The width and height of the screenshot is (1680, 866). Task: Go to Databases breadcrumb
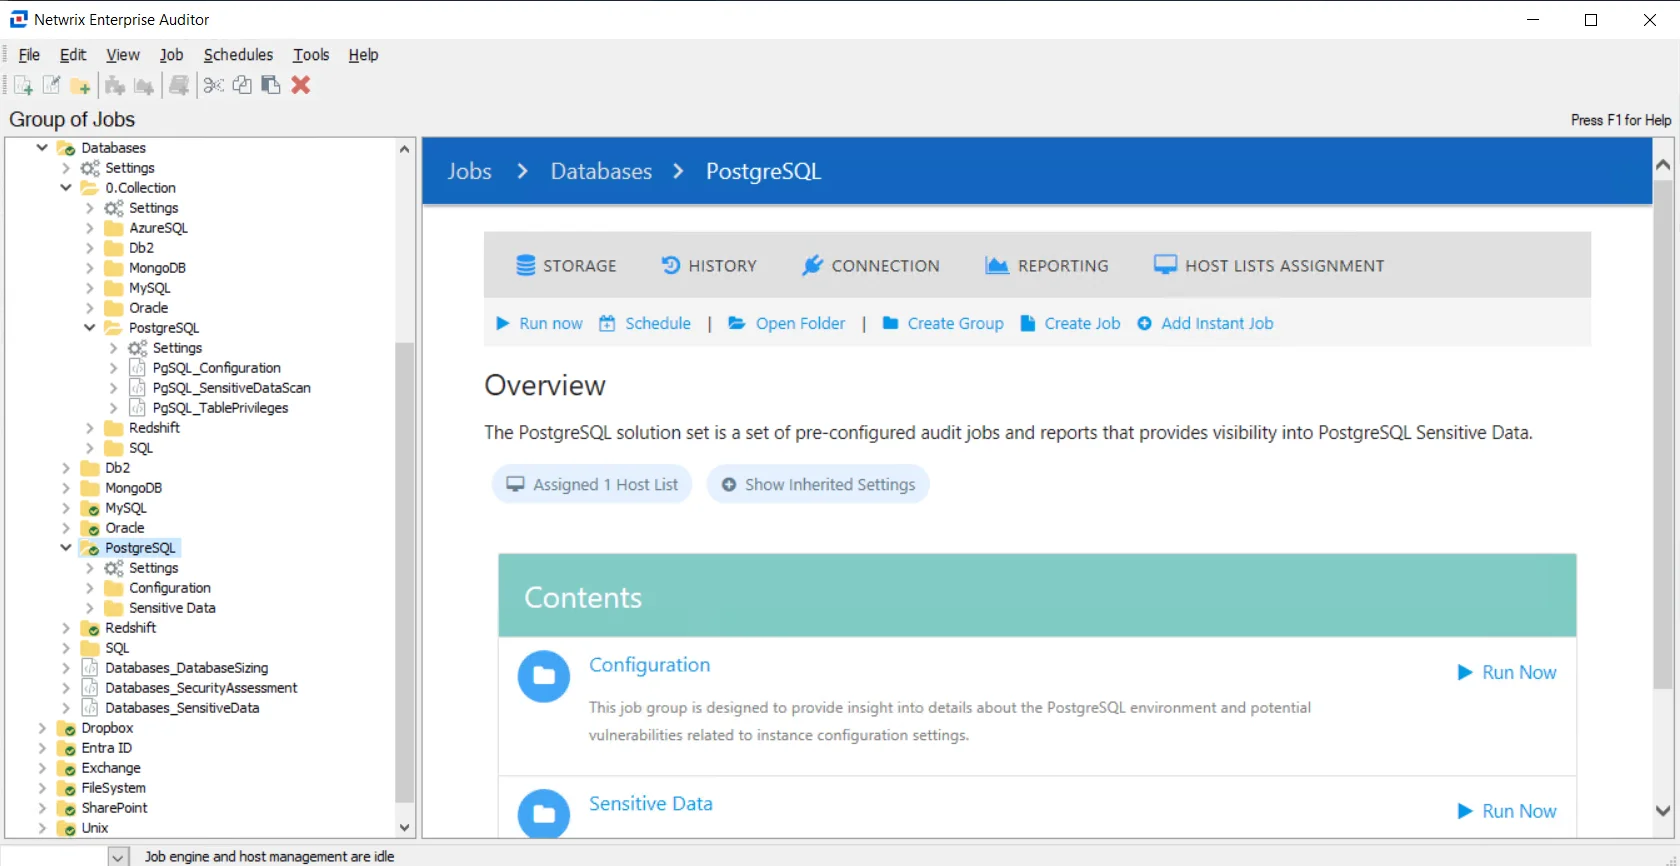coord(601,171)
